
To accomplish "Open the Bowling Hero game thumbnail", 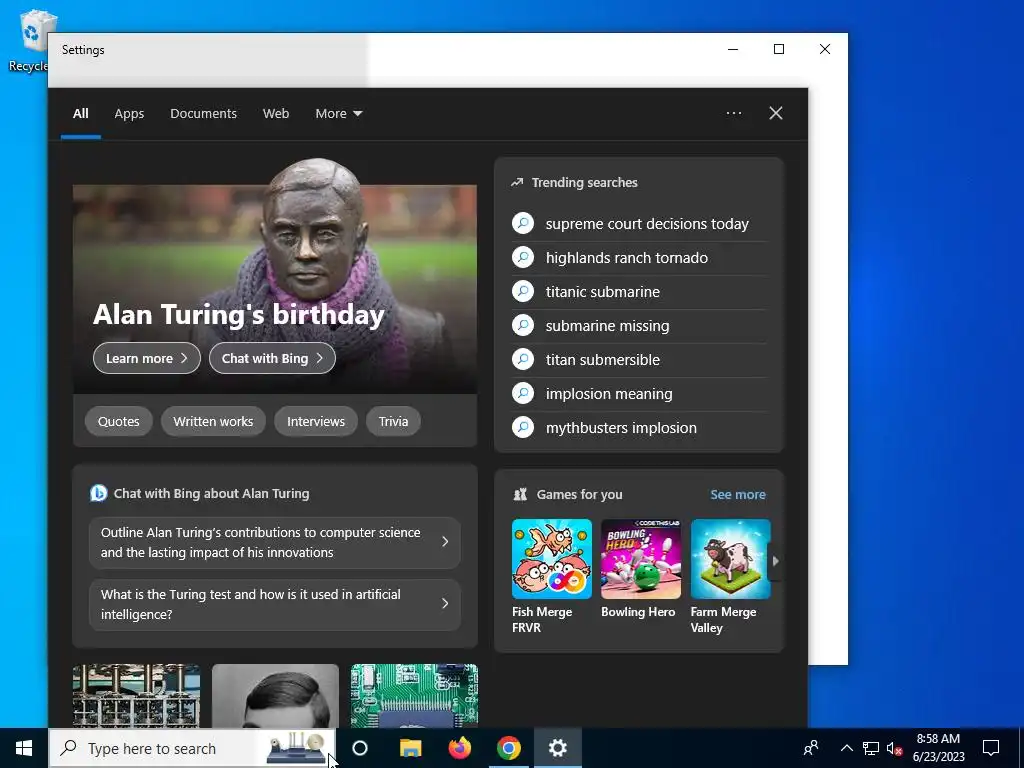I will pos(641,559).
